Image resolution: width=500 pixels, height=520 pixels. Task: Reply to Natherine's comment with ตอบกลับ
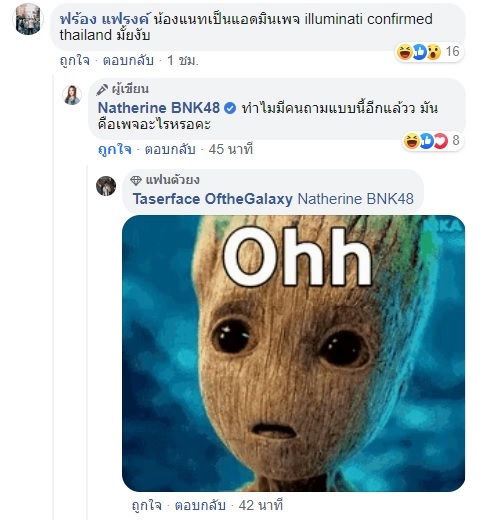coord(170,149)
